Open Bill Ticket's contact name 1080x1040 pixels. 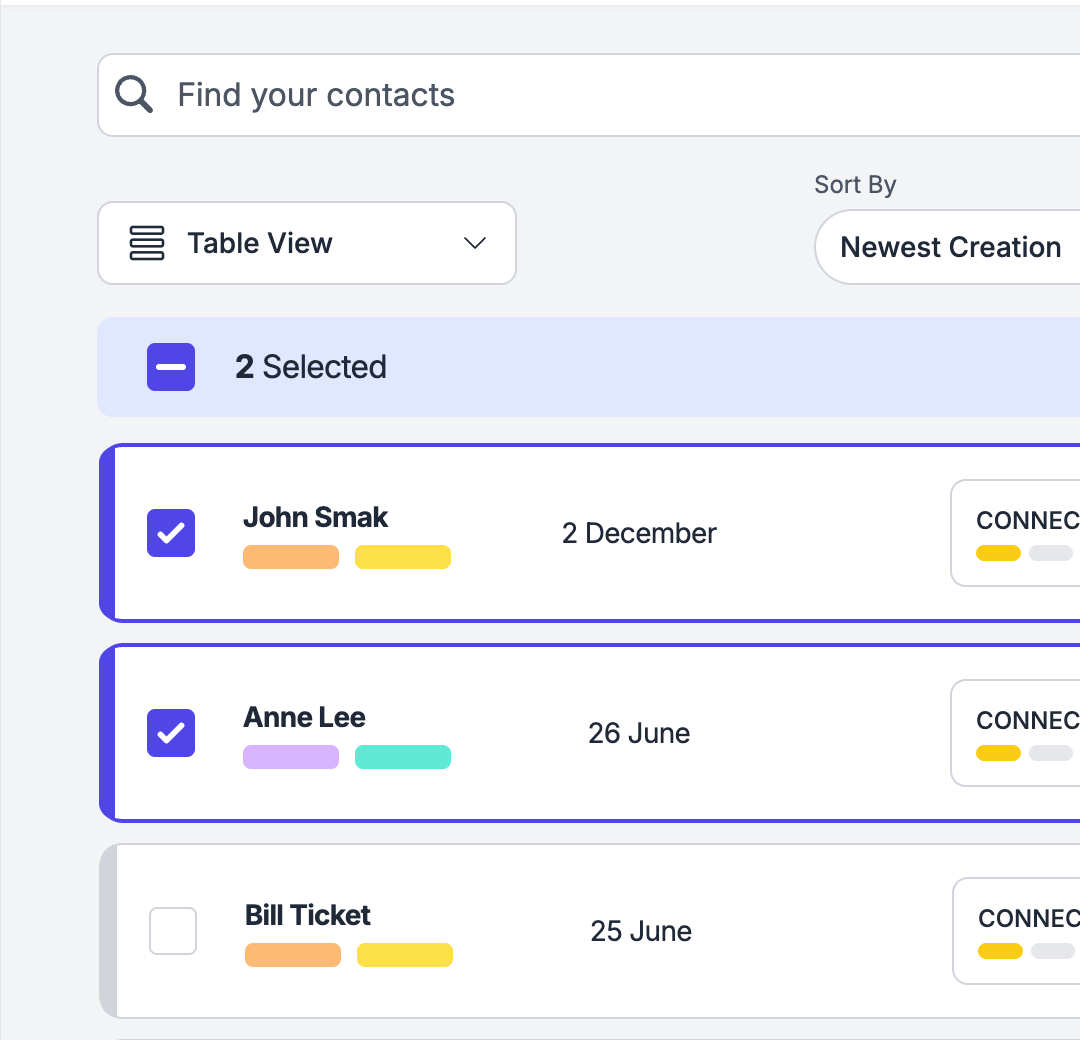(x=308, y=915)
